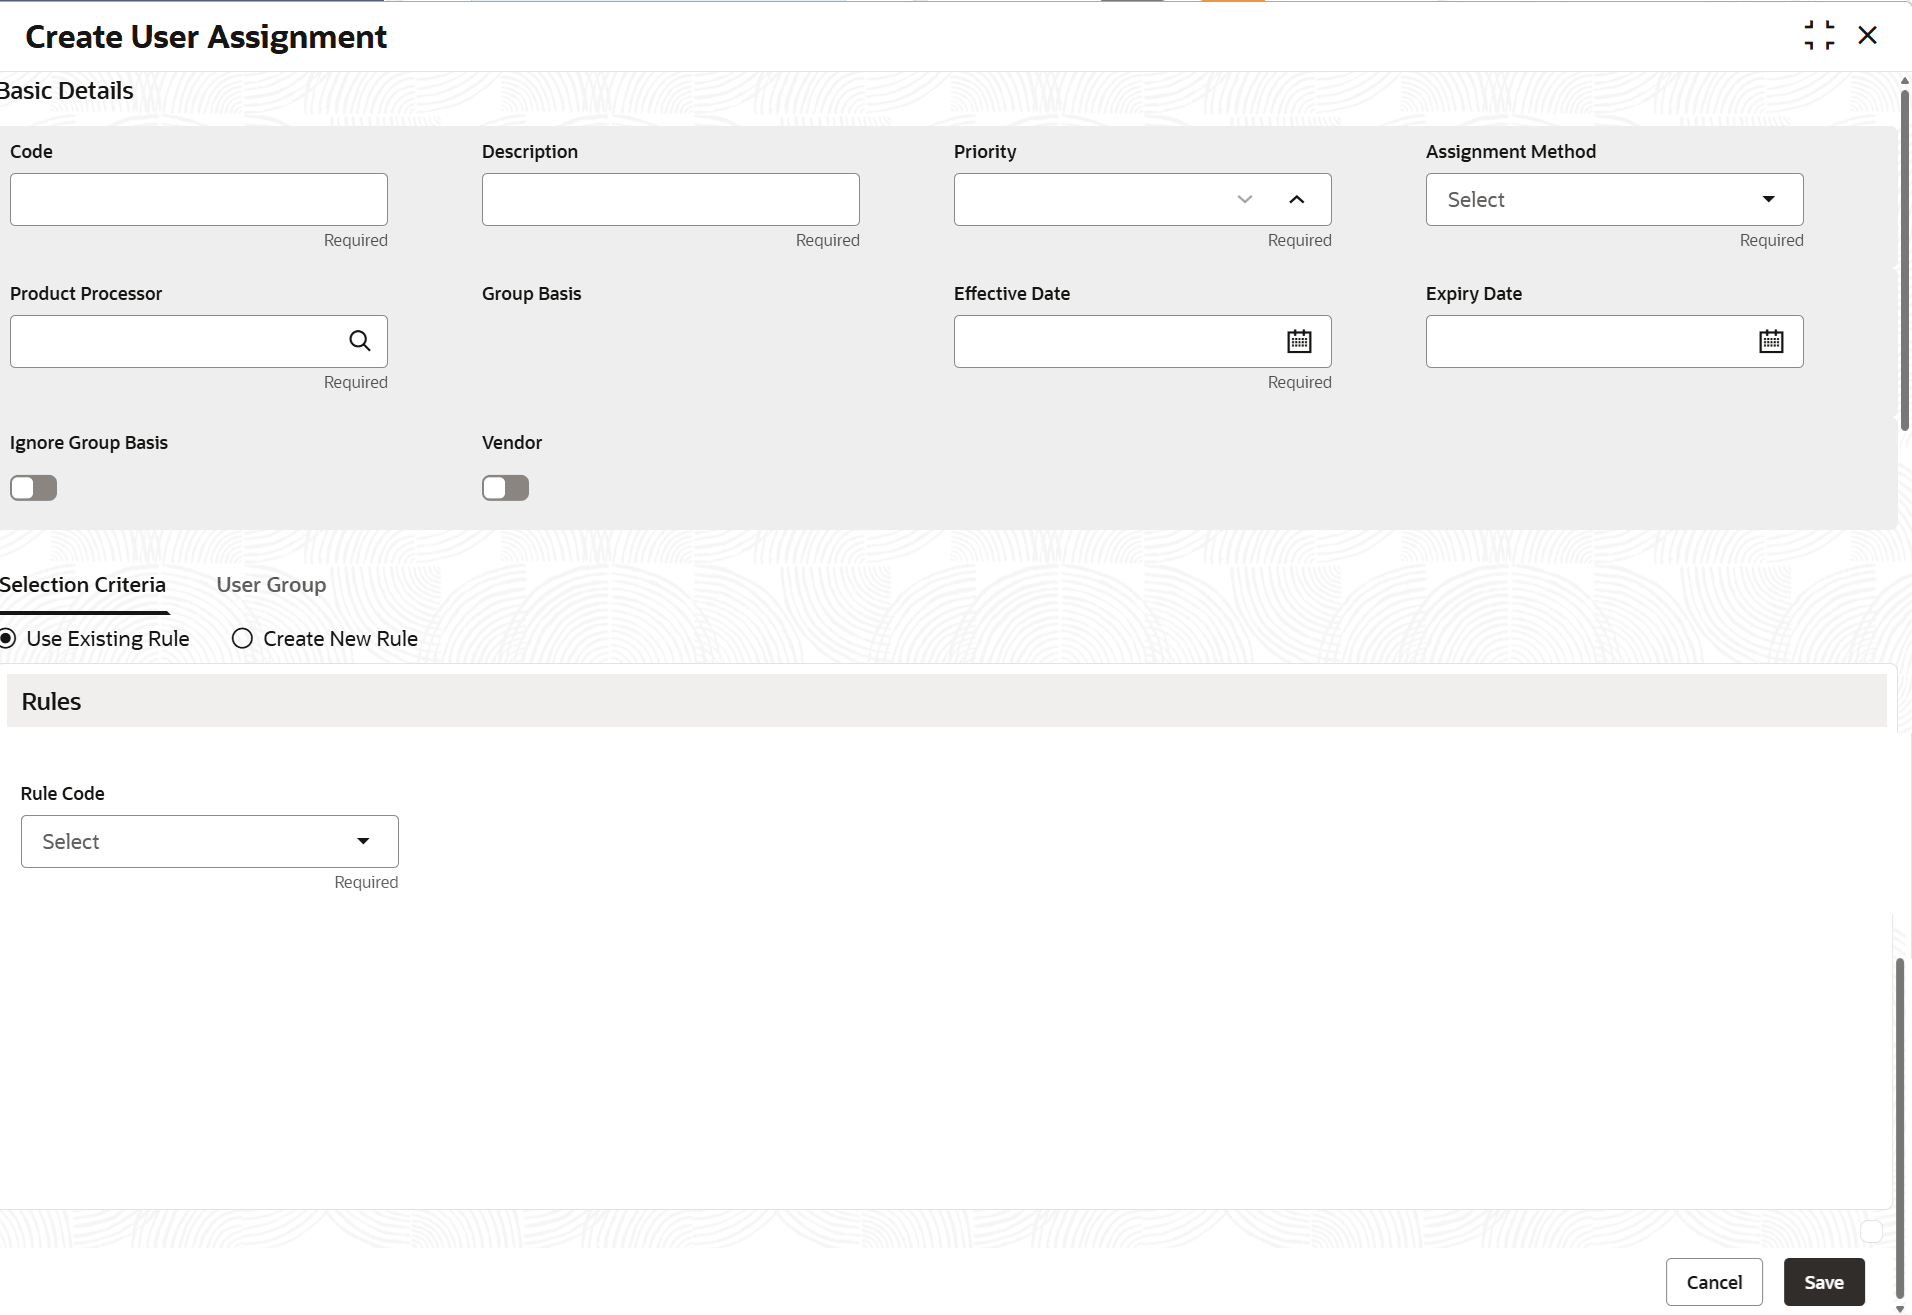Focus the Code input field
Image resolution: width=1912 pixels, height=1315 pixels.
pyautogui.click(x=199, y=199)
